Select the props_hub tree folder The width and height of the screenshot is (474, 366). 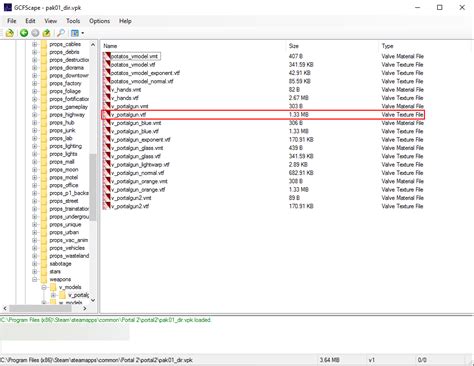(62, 122)
